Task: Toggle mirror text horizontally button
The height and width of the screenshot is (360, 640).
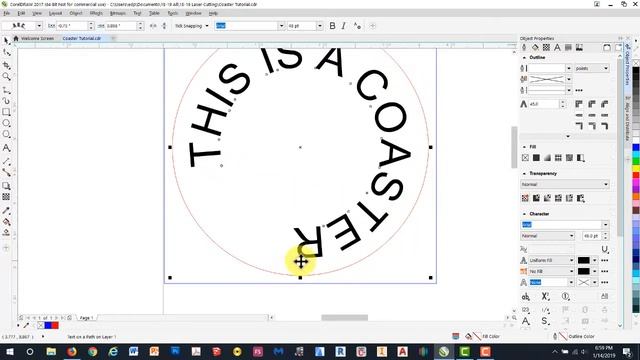Action: click(x=153, y=26)
